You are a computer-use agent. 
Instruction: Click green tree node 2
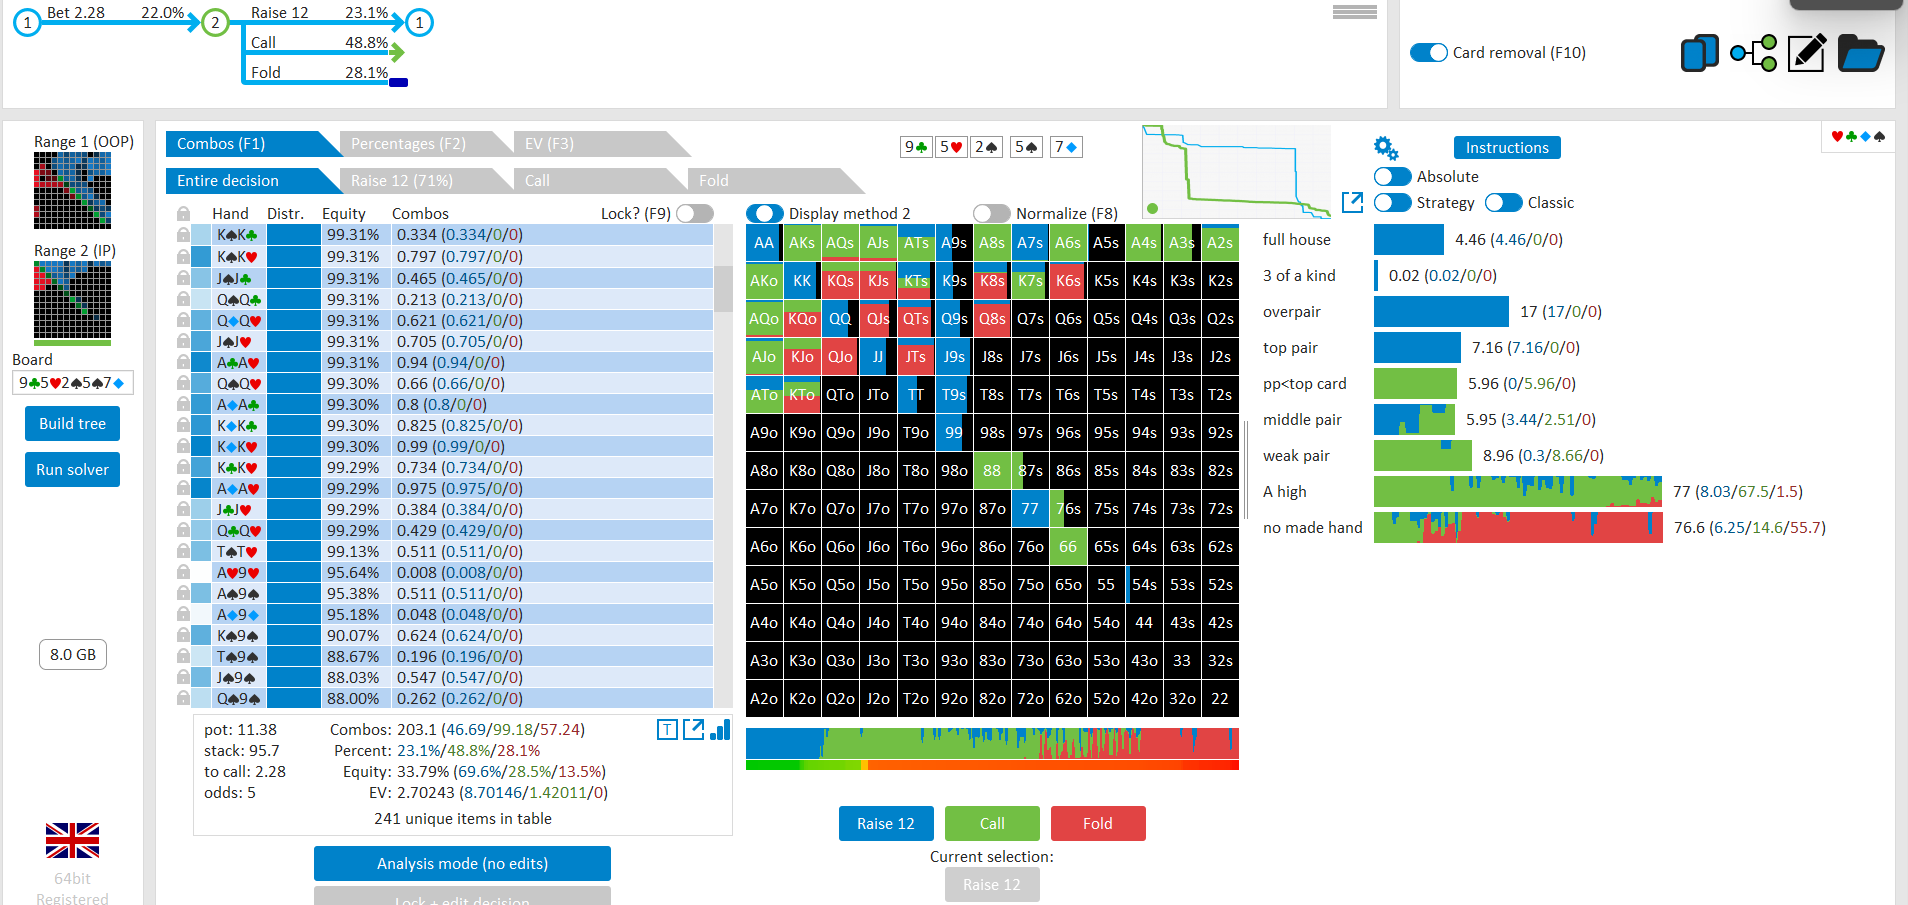point(215,22)
